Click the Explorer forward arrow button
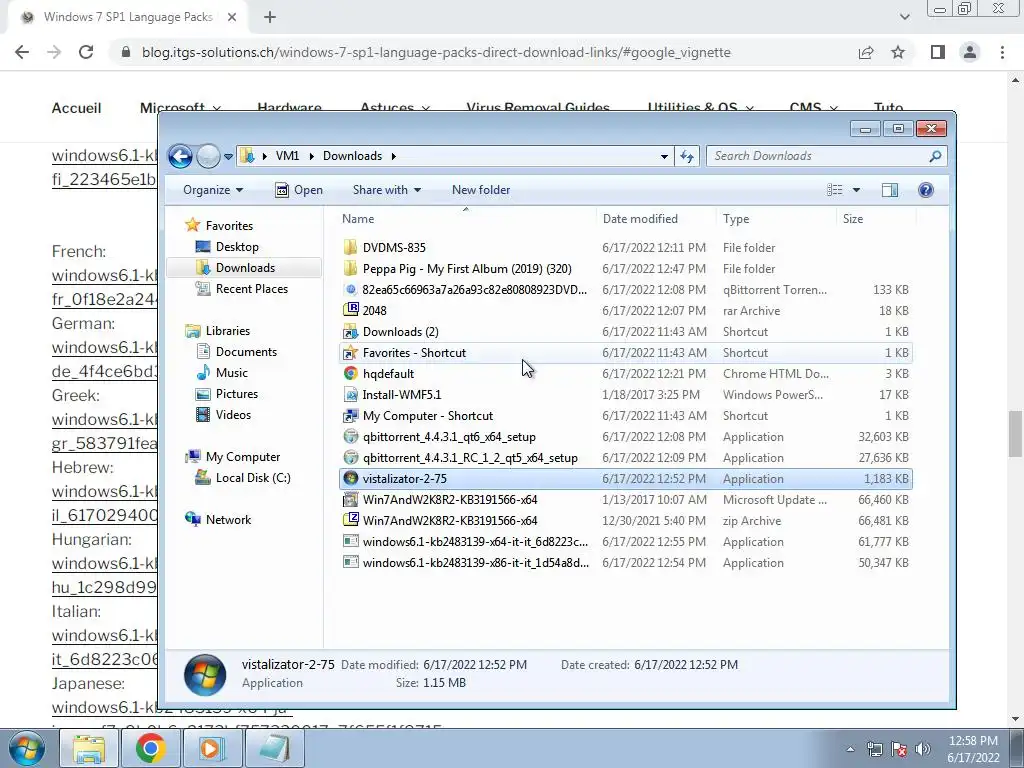 [208, 156]
